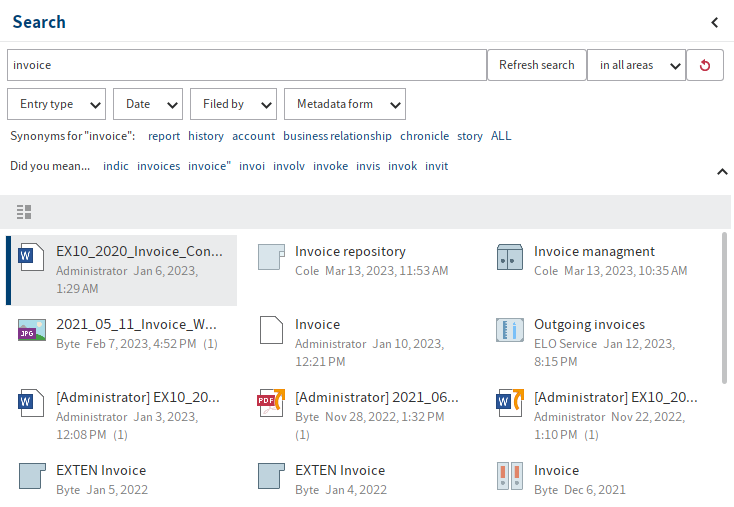Viewport: 734px width, 507px height.
Task: Click the folder icon of EXTEN Invoice Jan 4, 2022
Action: click(271, 476)
